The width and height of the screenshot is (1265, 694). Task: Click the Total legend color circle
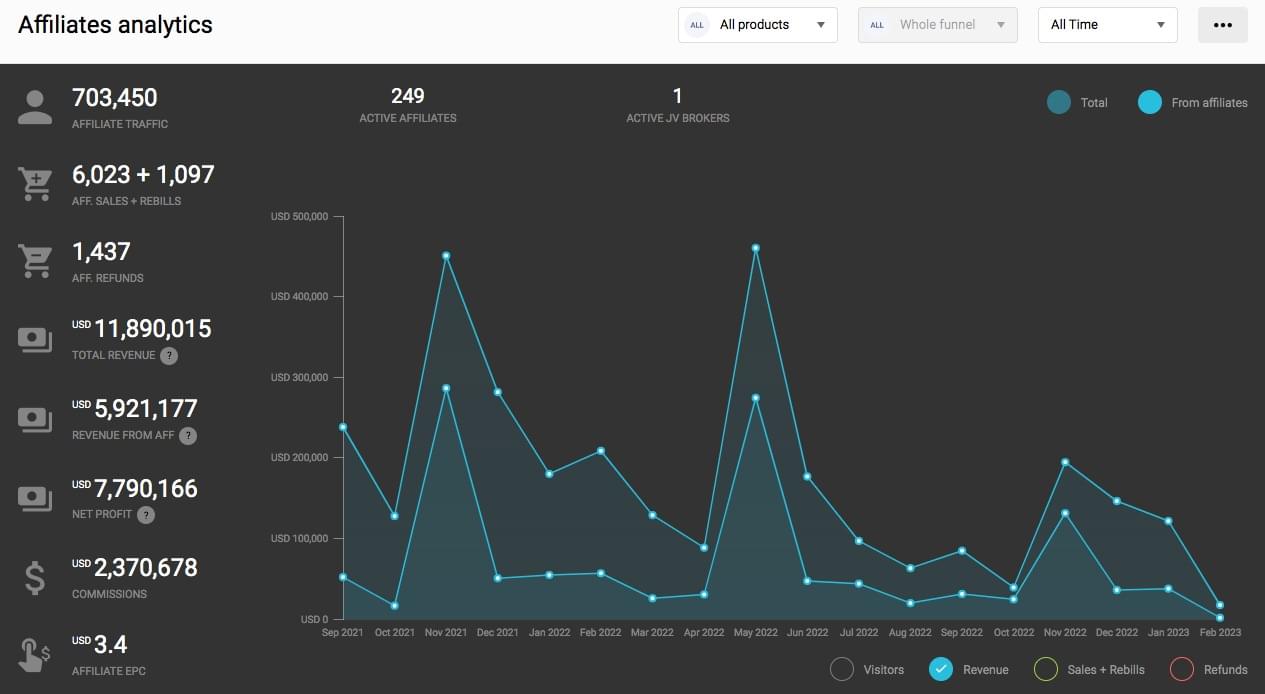click(x=1059, y=102)
